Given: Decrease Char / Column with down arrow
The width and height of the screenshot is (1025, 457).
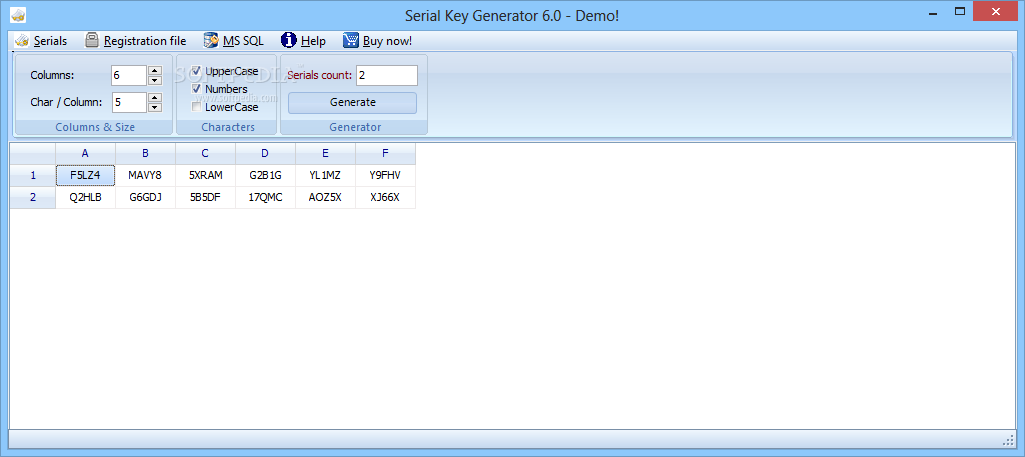Looking at the screenshot, I should pyautogui.click(x=155, y=107).
